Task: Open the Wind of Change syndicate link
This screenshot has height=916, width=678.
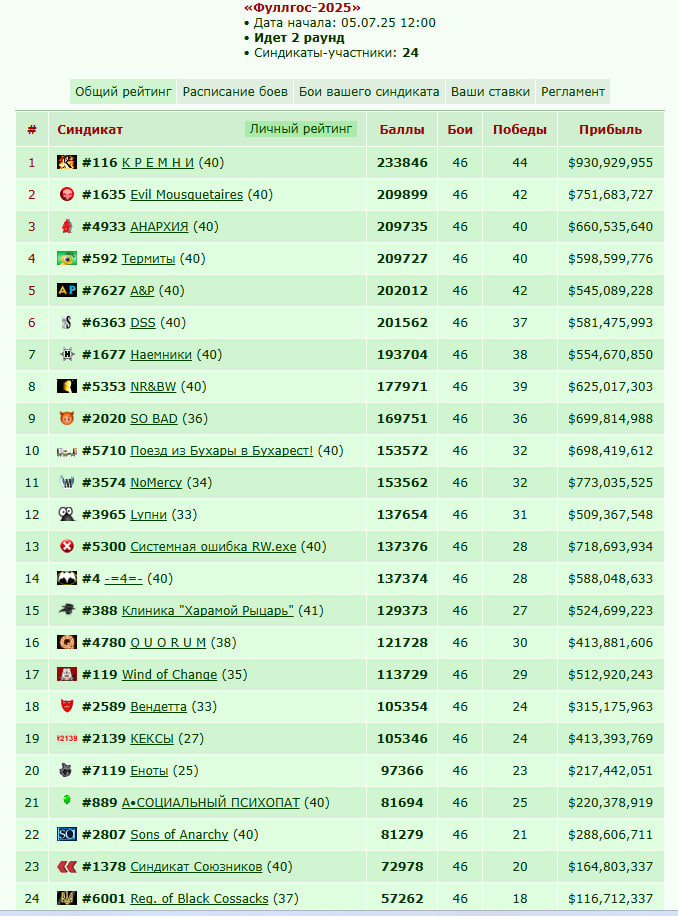Action: [169, 674]
